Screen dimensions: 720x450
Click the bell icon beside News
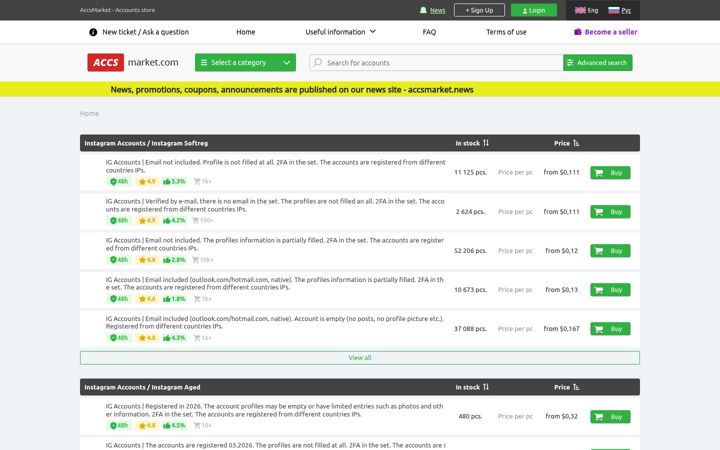pyautogui.click(x=423, y=10)
